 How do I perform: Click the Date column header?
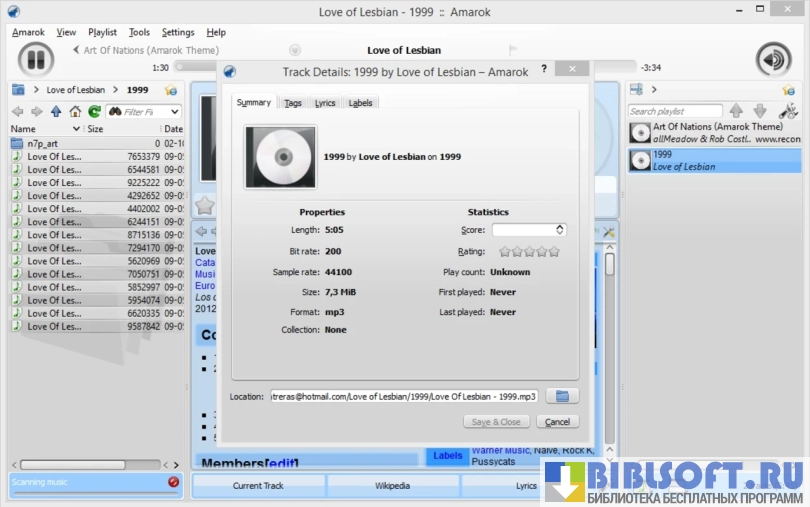click(x=174, y=129)
